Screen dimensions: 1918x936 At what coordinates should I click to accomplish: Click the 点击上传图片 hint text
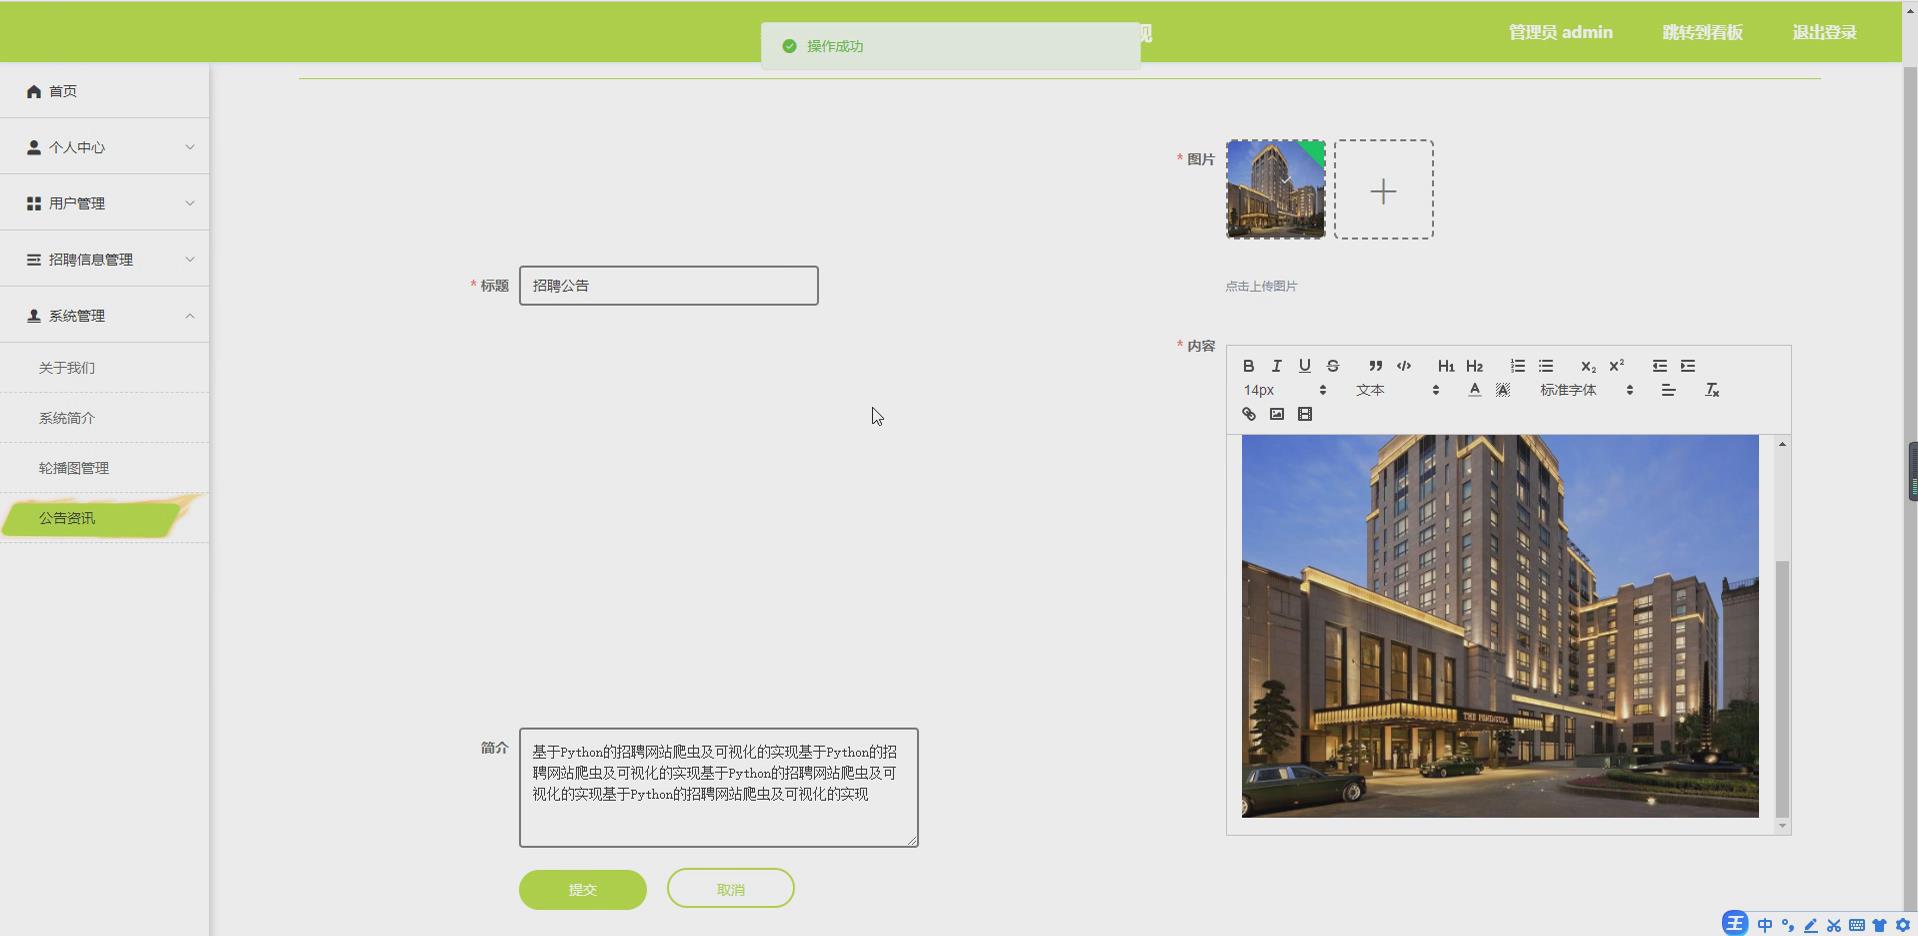click(x=1261, y=286)
